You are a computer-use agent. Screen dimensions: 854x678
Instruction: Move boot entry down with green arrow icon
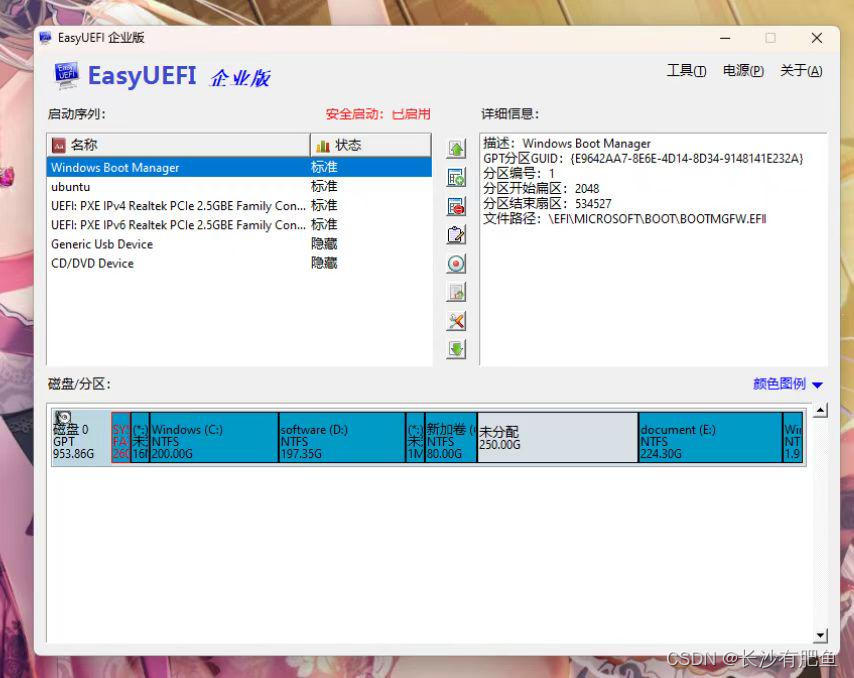456,349
